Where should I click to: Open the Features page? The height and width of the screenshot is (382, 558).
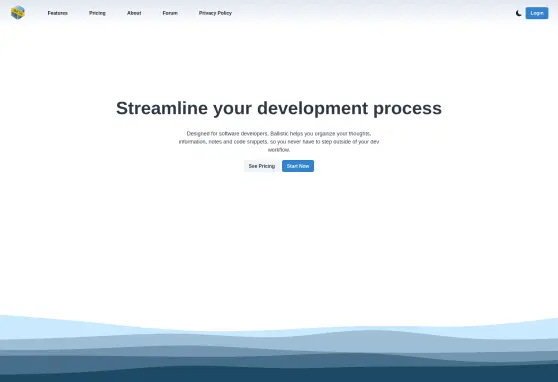(x=58, y=13)
